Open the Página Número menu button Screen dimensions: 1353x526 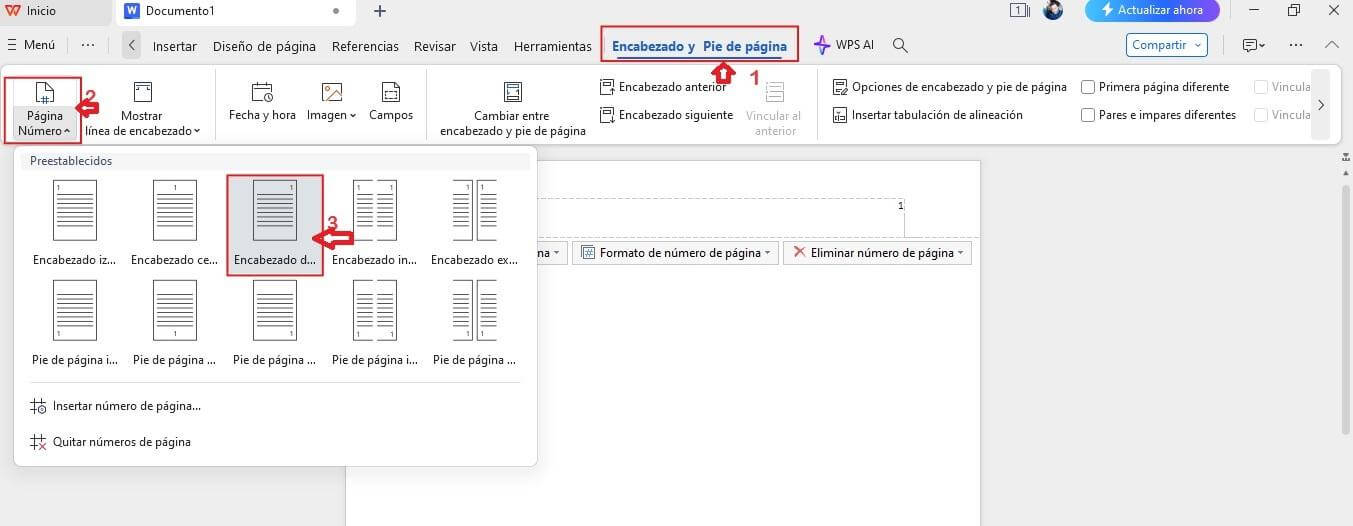click(x=44, y=111)
